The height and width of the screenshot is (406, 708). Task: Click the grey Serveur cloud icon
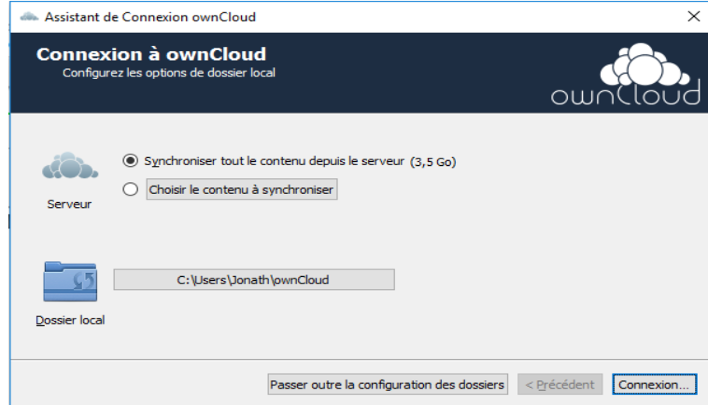point(70,166)
